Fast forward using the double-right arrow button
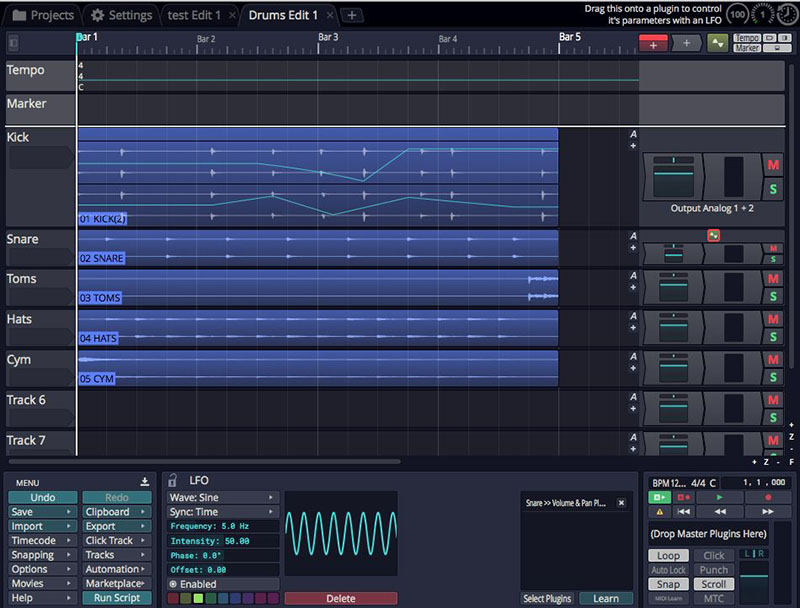800x608 pixels. coord(768,511)
